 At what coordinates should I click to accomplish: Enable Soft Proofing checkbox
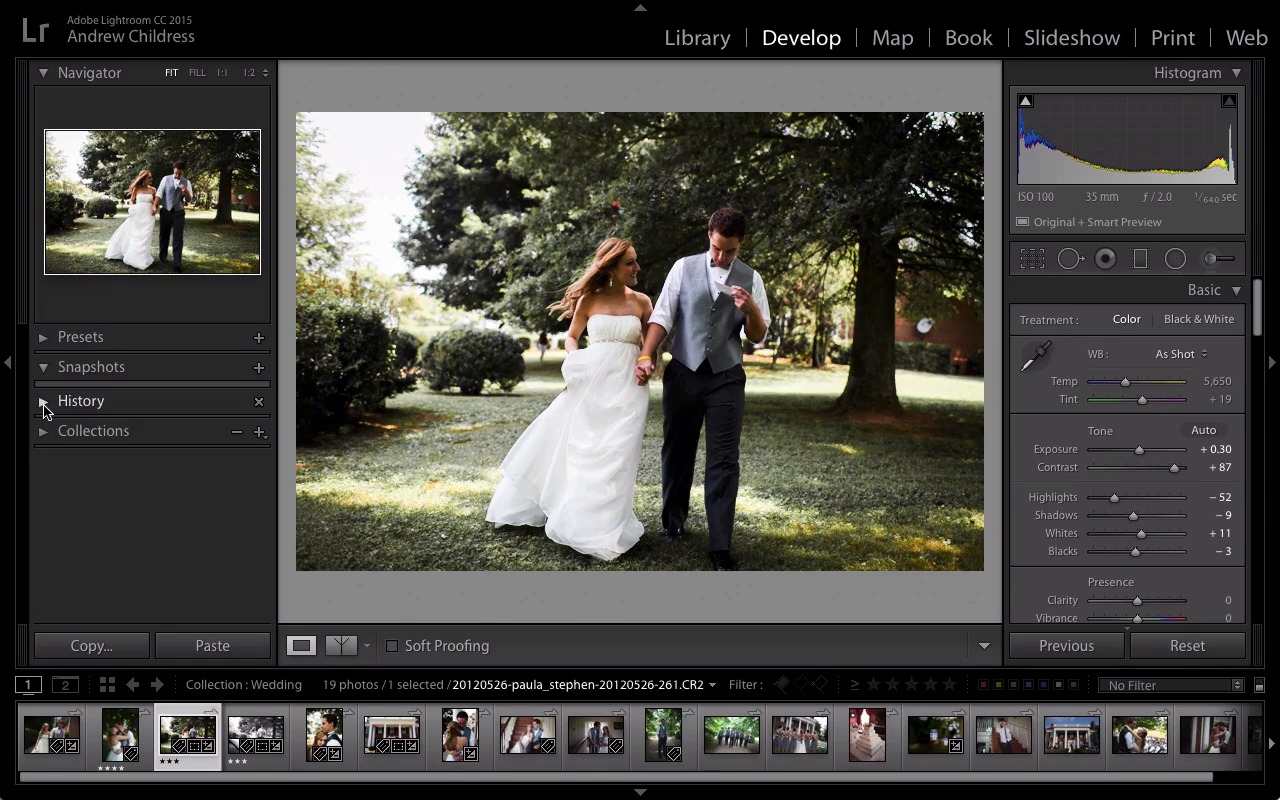coord(392,646)
